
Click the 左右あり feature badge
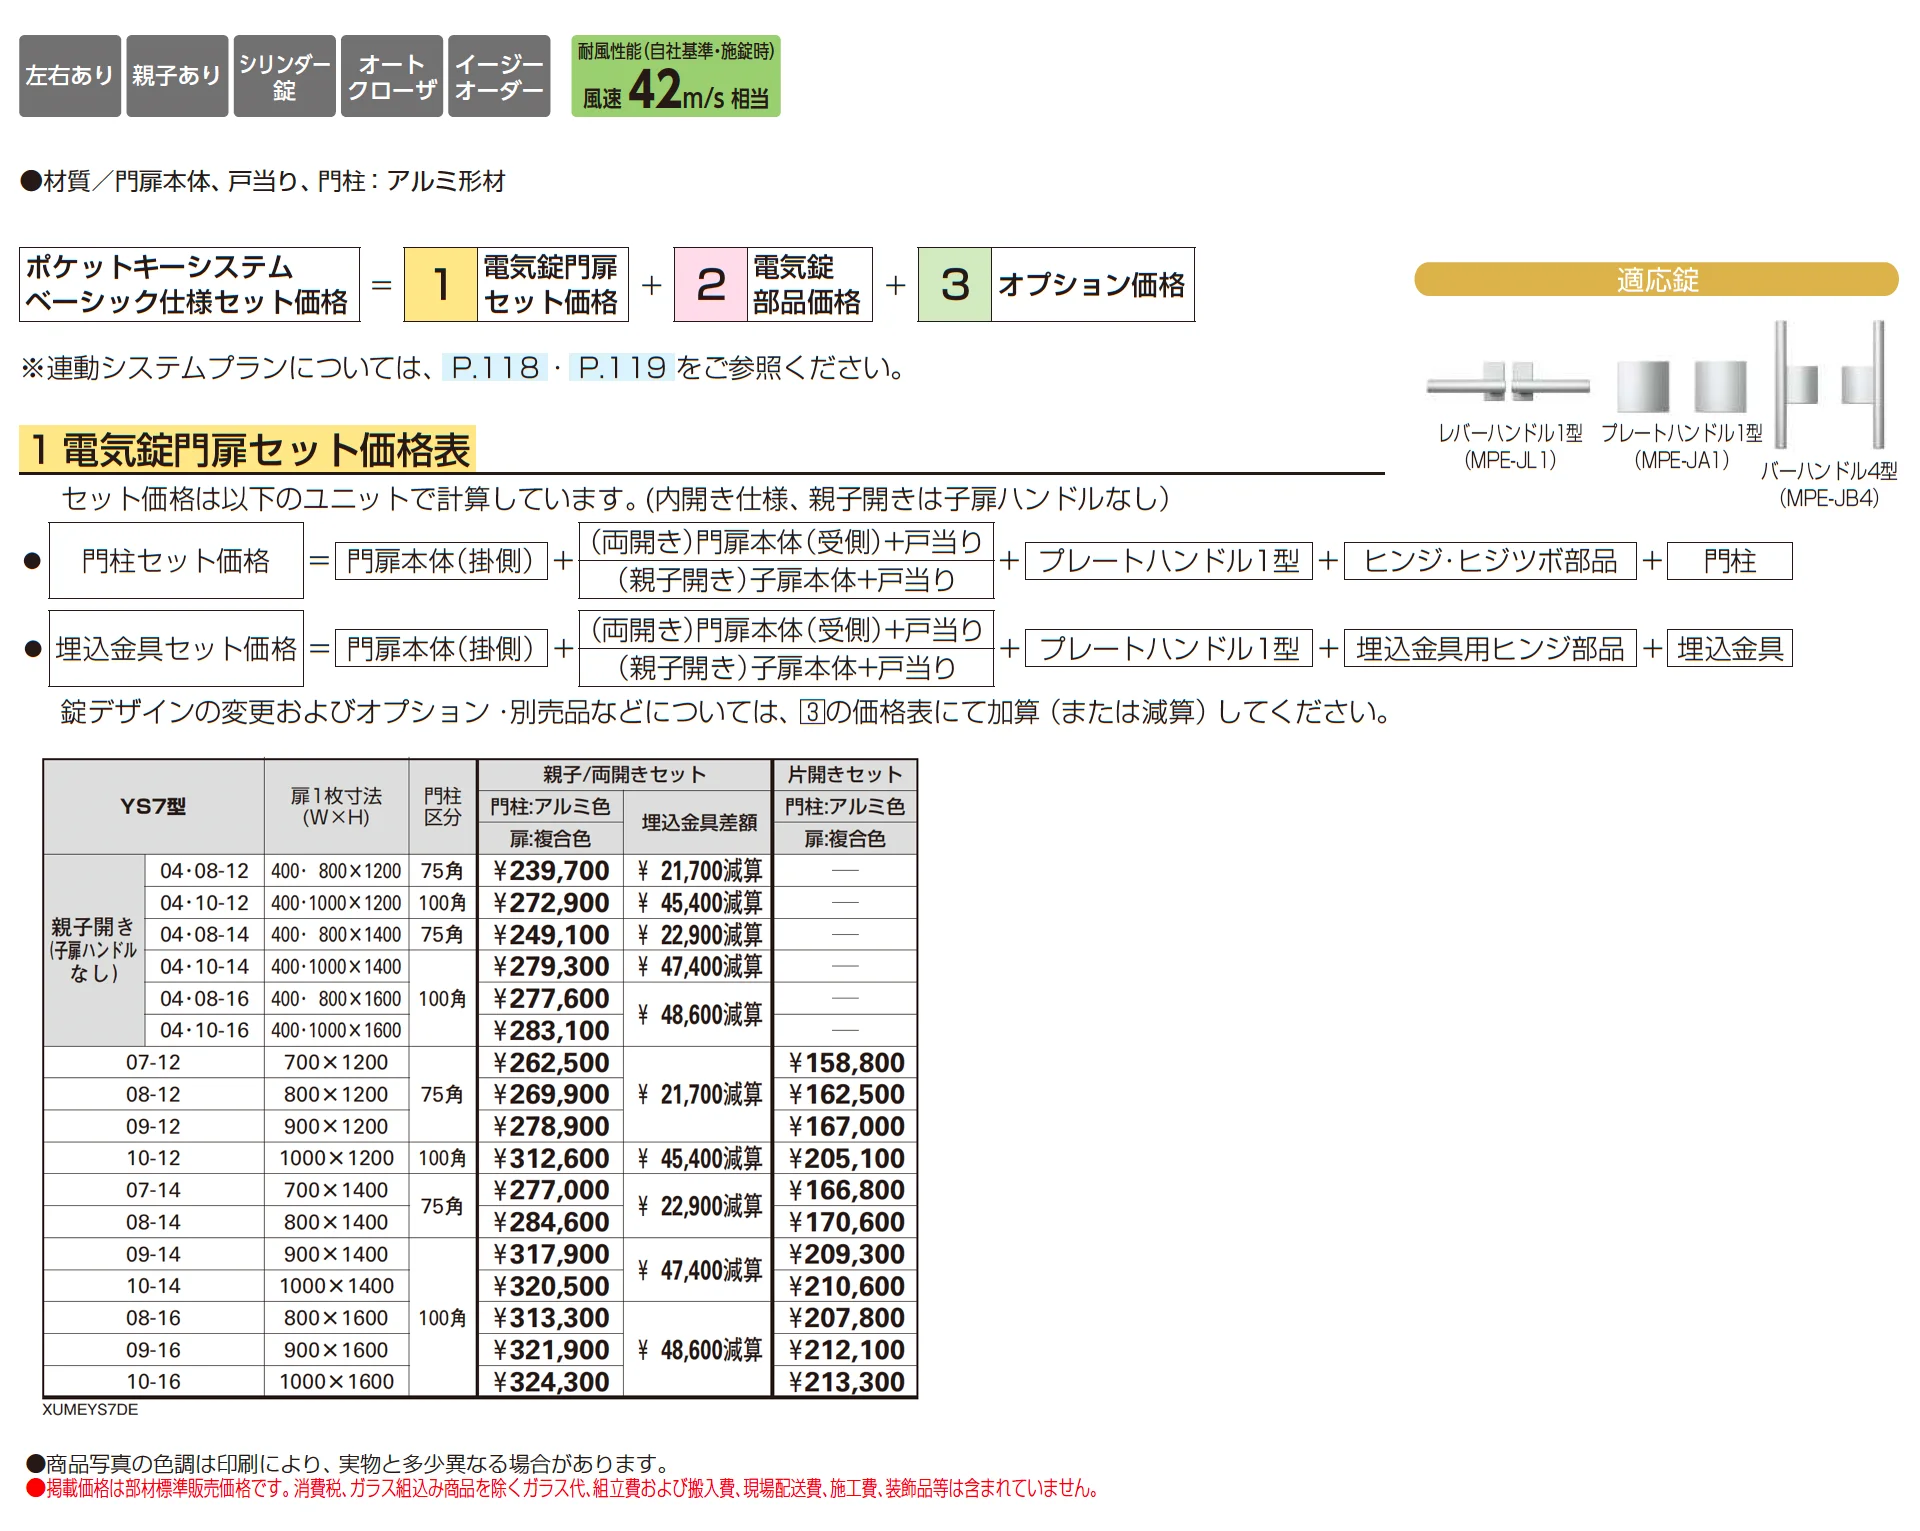tap(70, 76)
